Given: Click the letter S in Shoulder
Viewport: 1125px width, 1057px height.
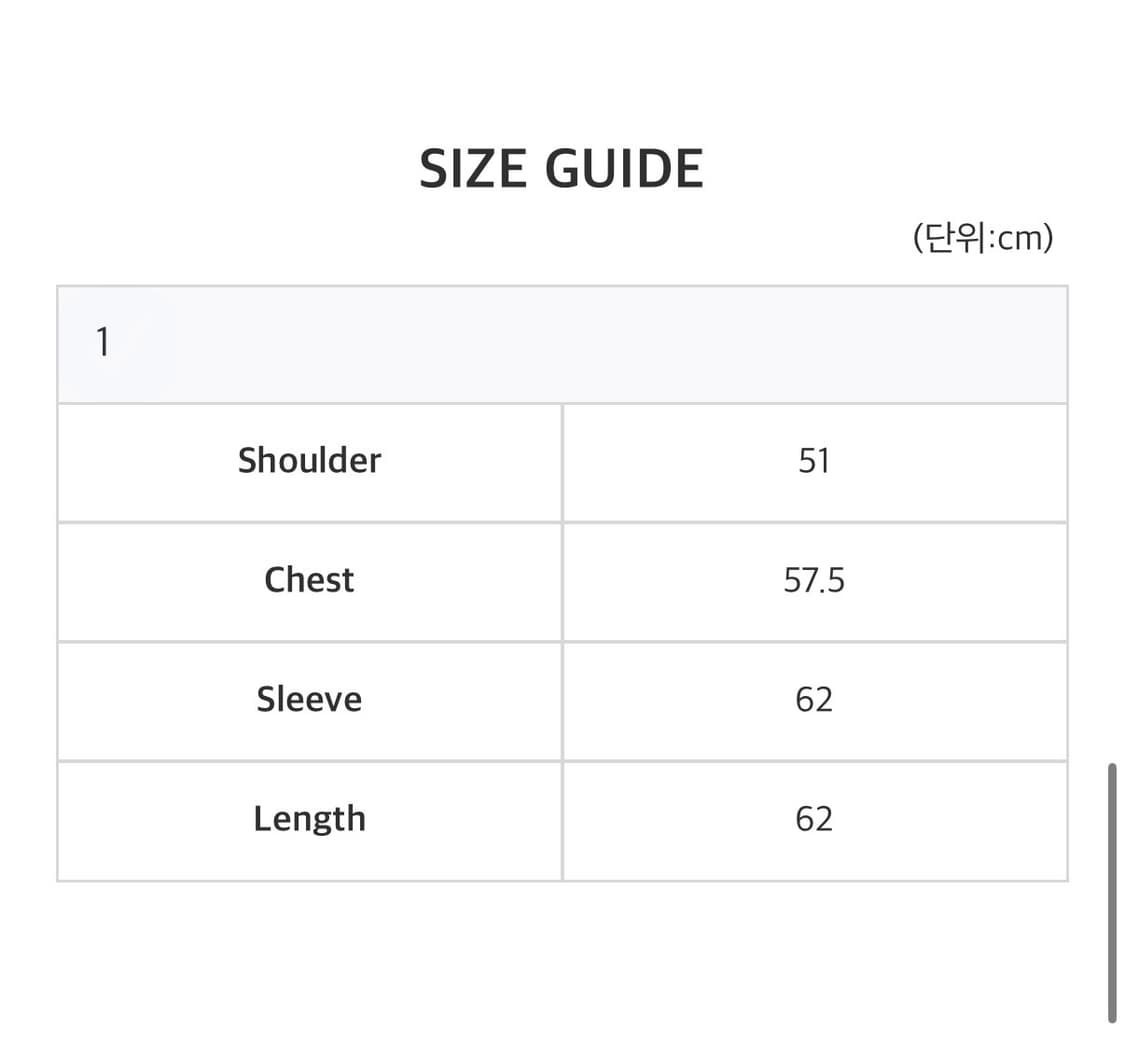Looking at the screenshot, I should point(248,461).
